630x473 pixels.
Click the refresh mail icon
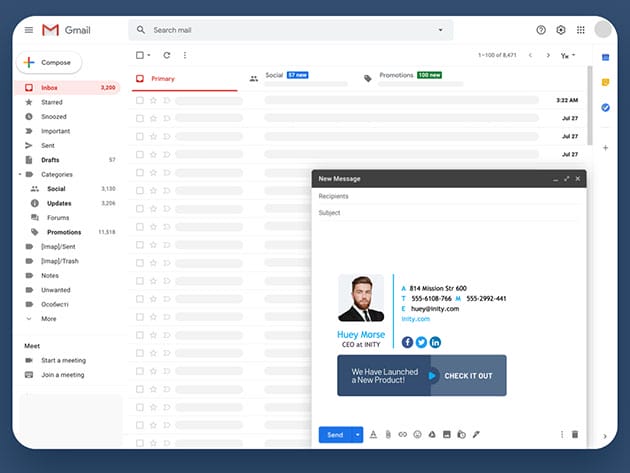tap(166, 55)
